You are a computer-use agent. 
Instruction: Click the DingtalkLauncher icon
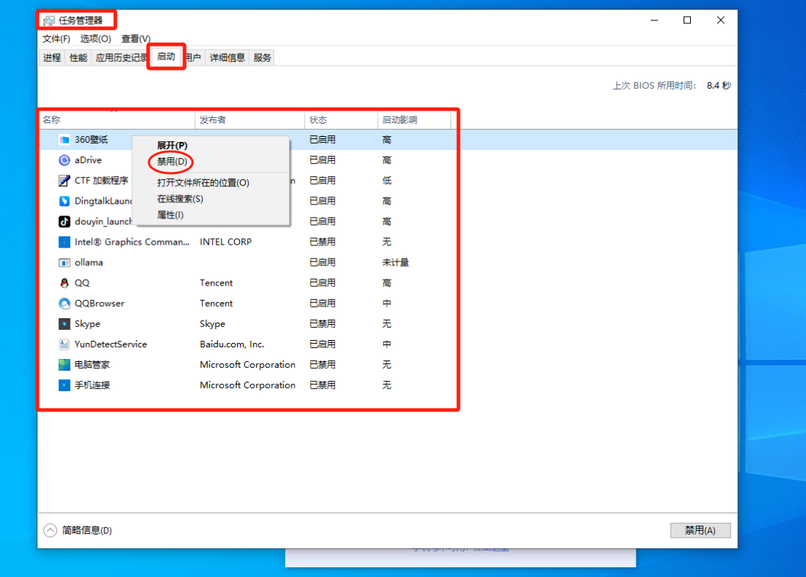(x=64, y=201)
